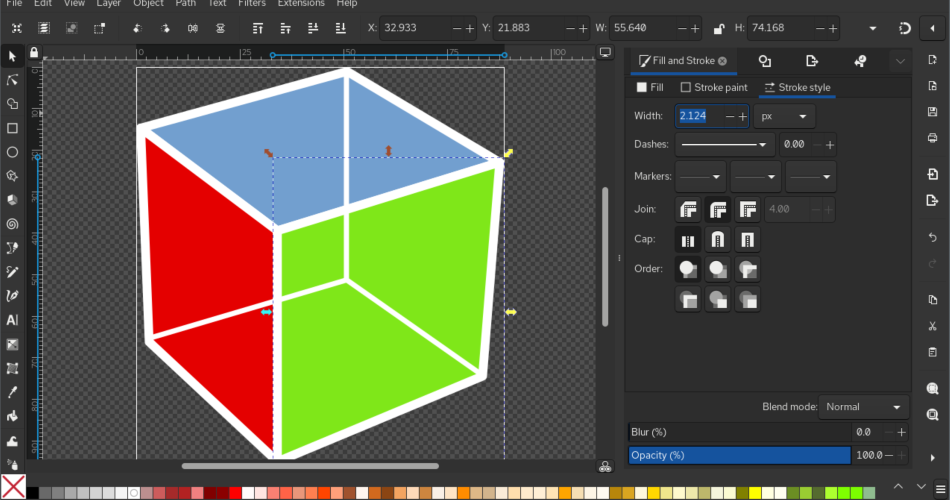This screenshot has width=950, height=500.
Task: Open the units dropdown after H field
Action: (x=872, y=28)
